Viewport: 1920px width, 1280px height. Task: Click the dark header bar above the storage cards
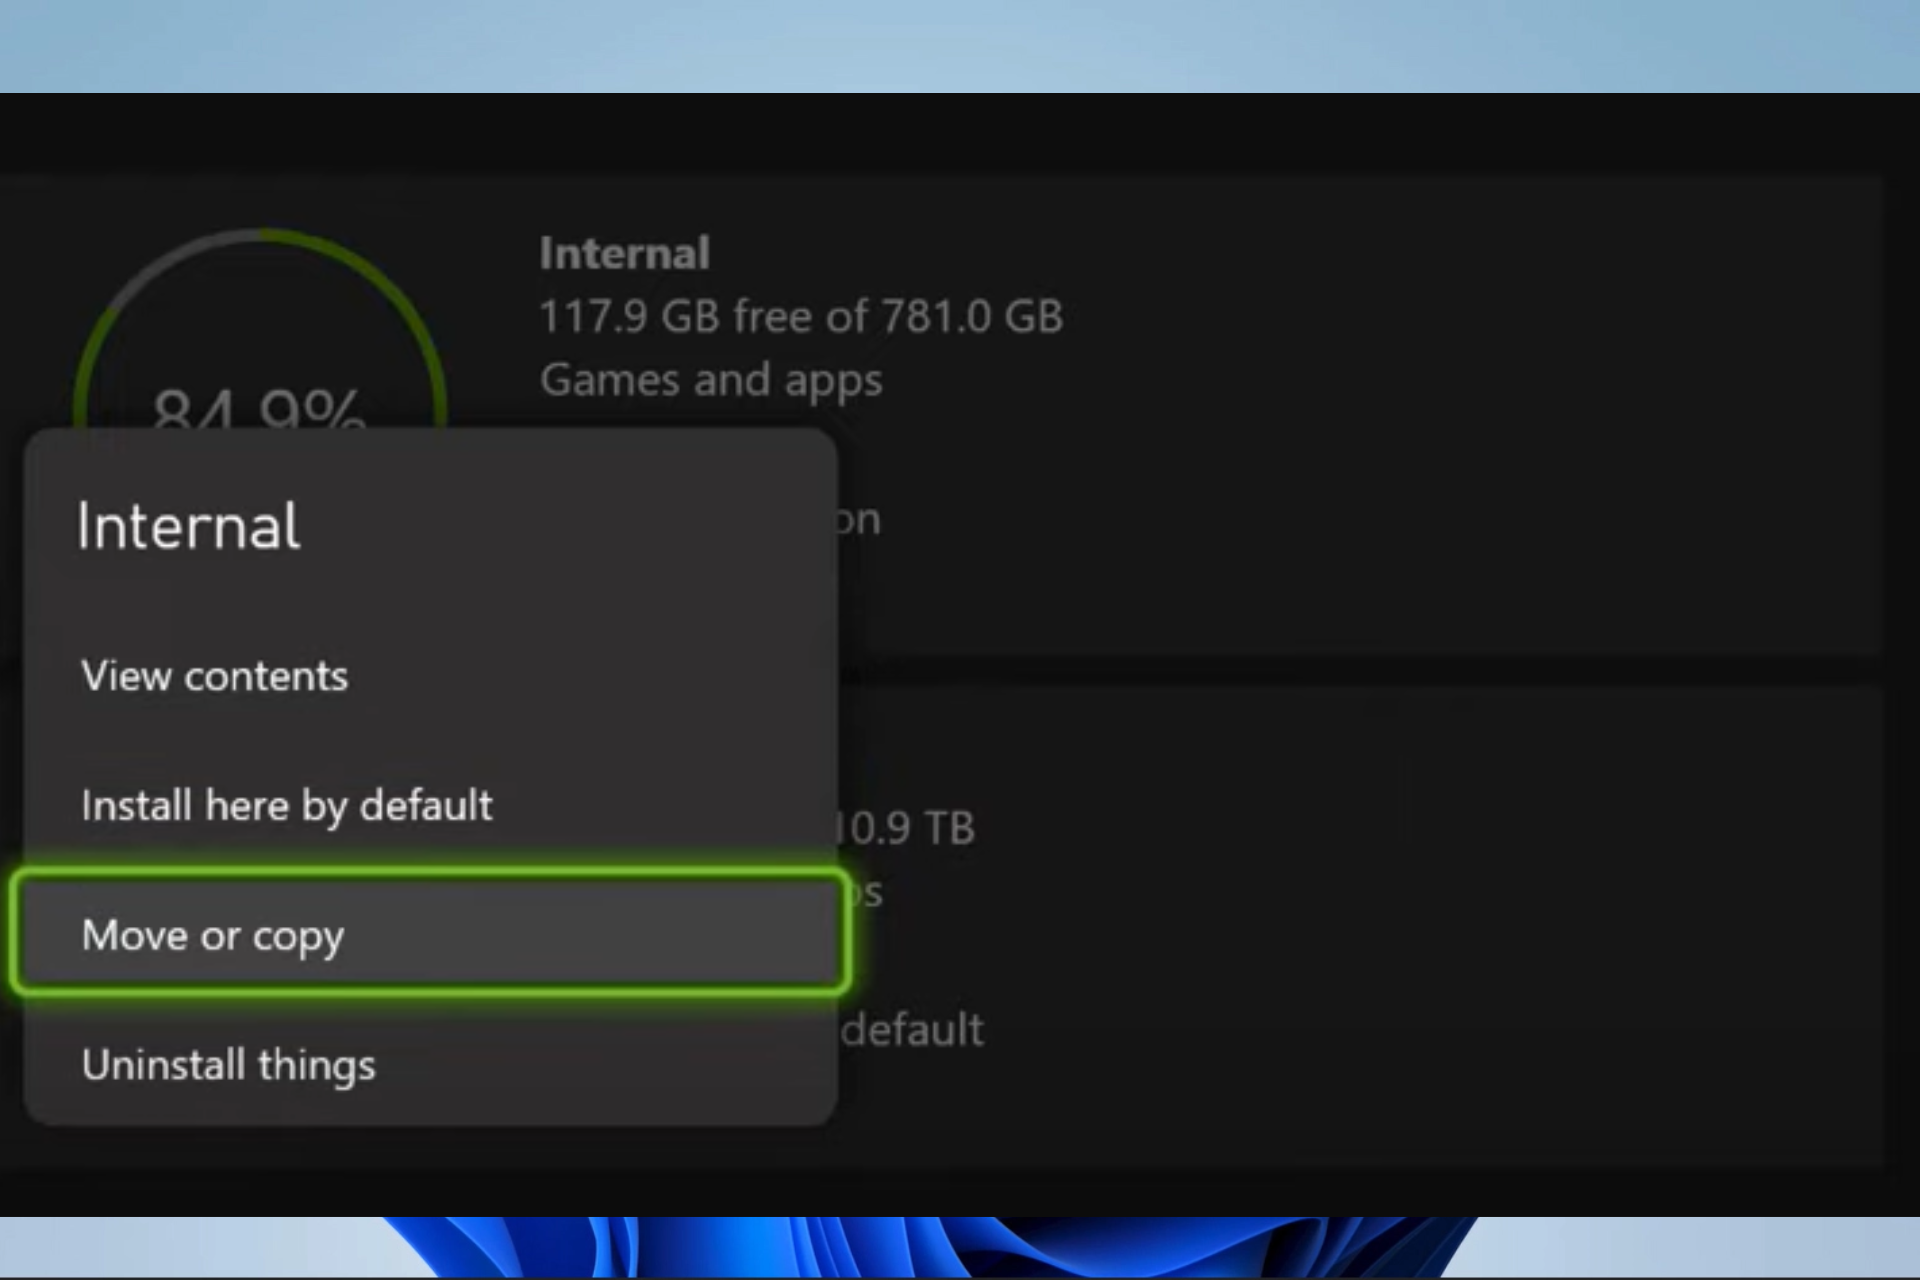[x=960, y=134]
